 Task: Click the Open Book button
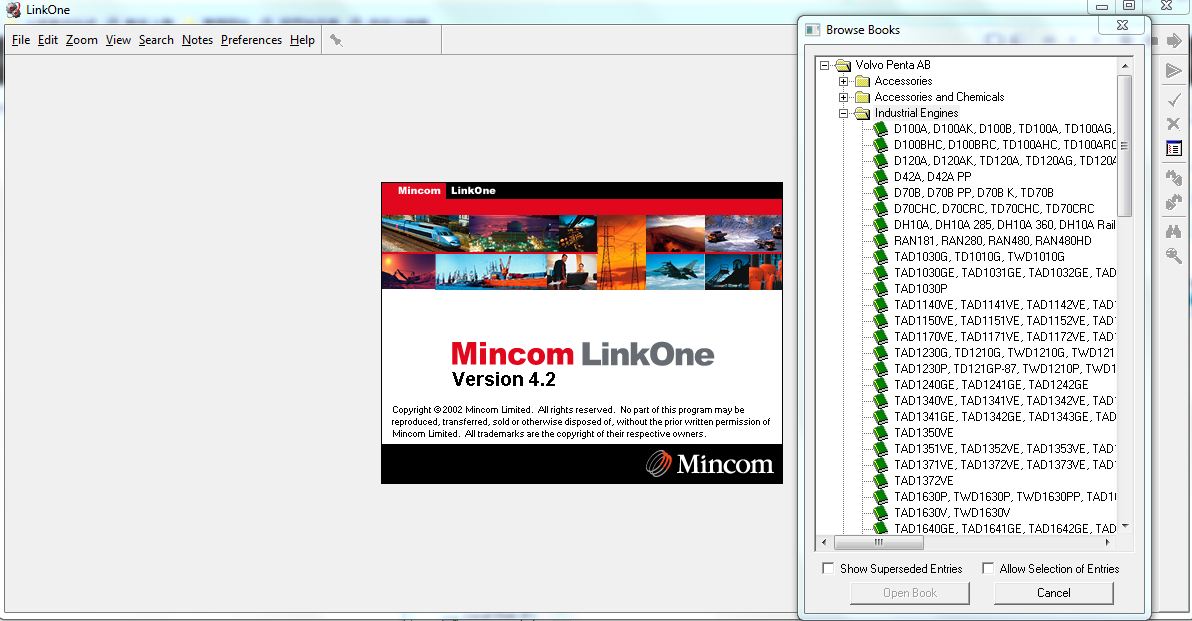coord(910,593)
